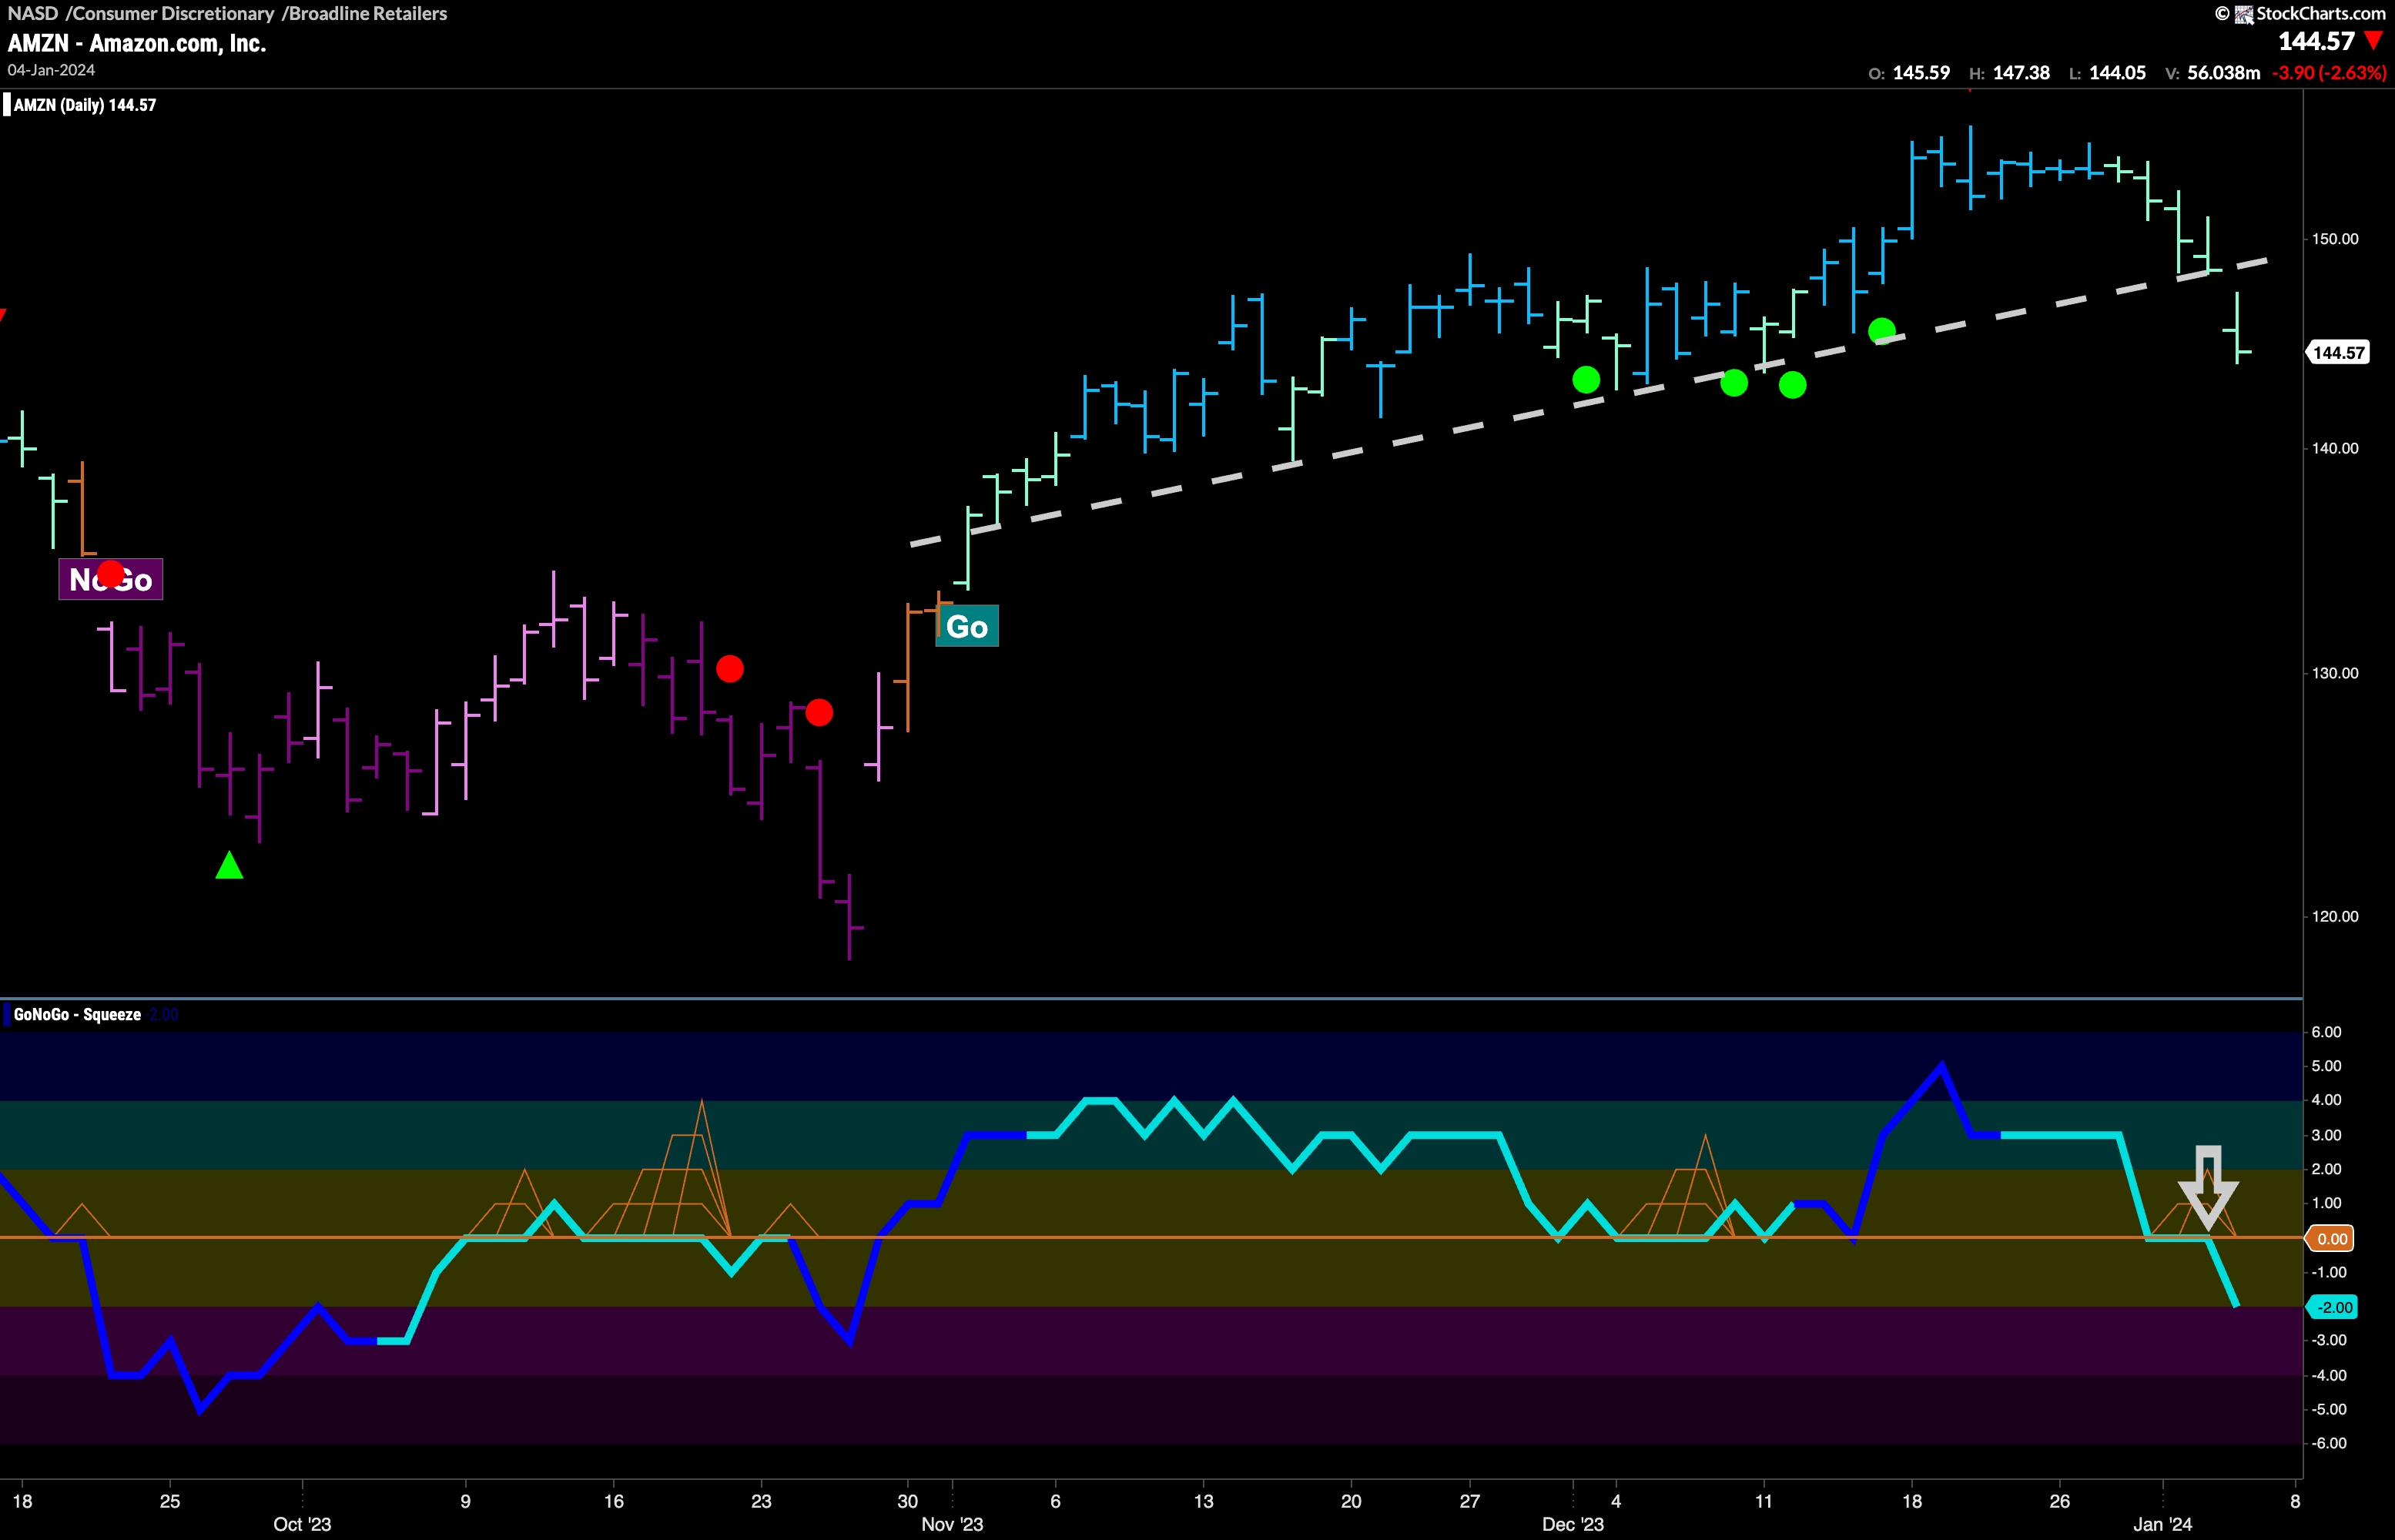
Task: Click the "Jan '24" label on the date axis
Action: pos(2162,1524)
